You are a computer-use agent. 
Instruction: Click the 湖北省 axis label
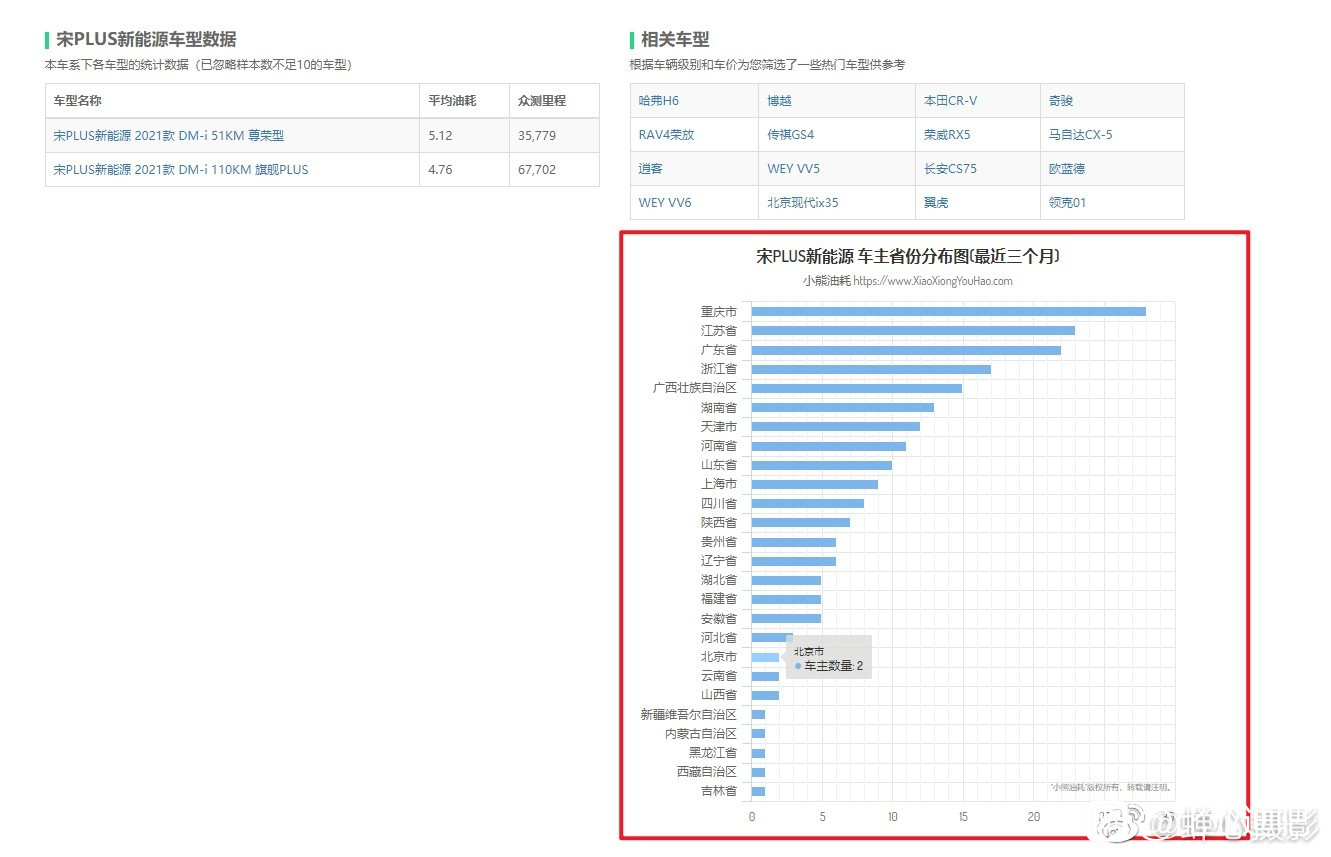click(x=718, y=580)
